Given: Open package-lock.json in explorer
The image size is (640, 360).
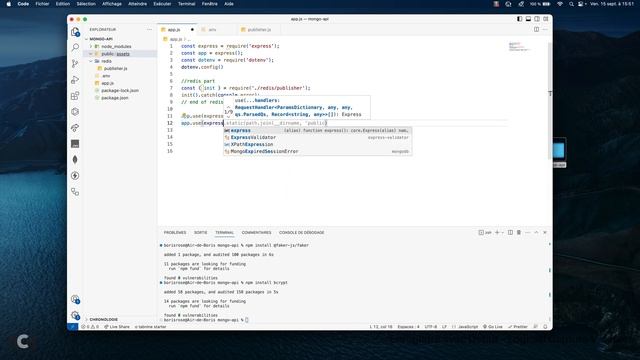Looking at the screenshot, I should (120, 90).
